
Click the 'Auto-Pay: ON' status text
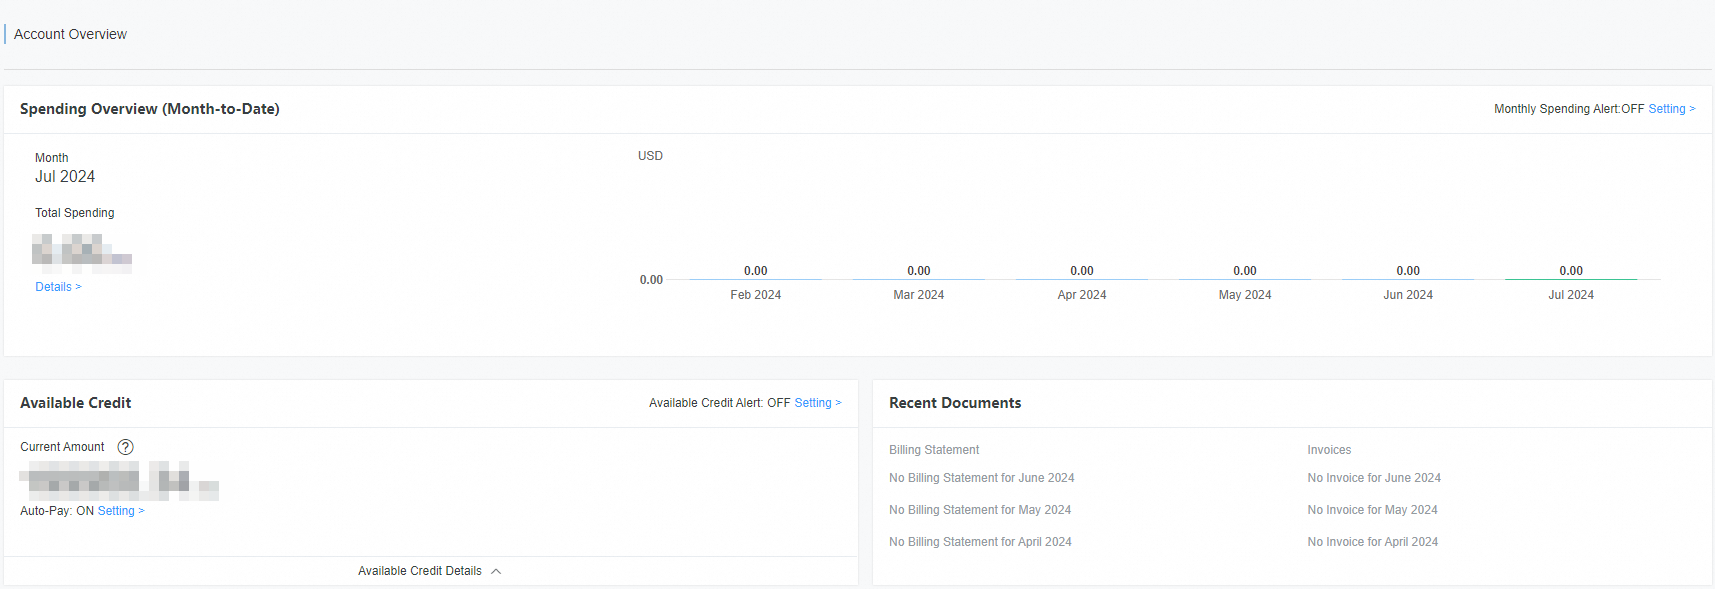[x=57, y=511]
